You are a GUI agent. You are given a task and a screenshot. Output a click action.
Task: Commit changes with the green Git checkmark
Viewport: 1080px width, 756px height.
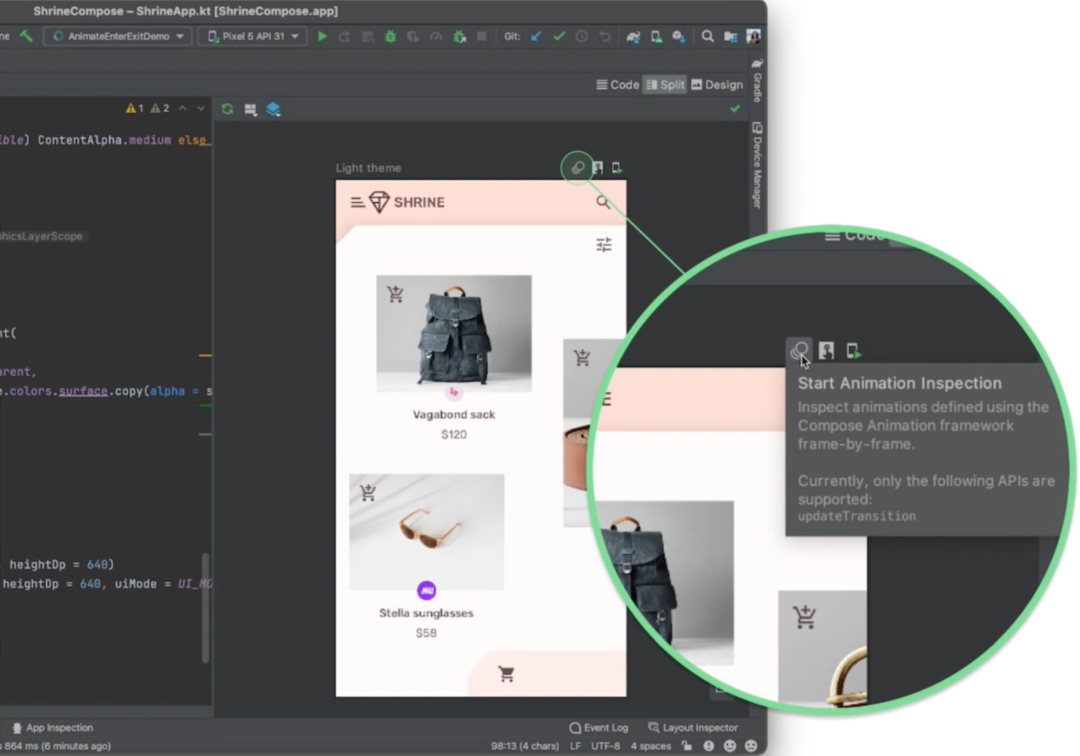pos(559,36)
